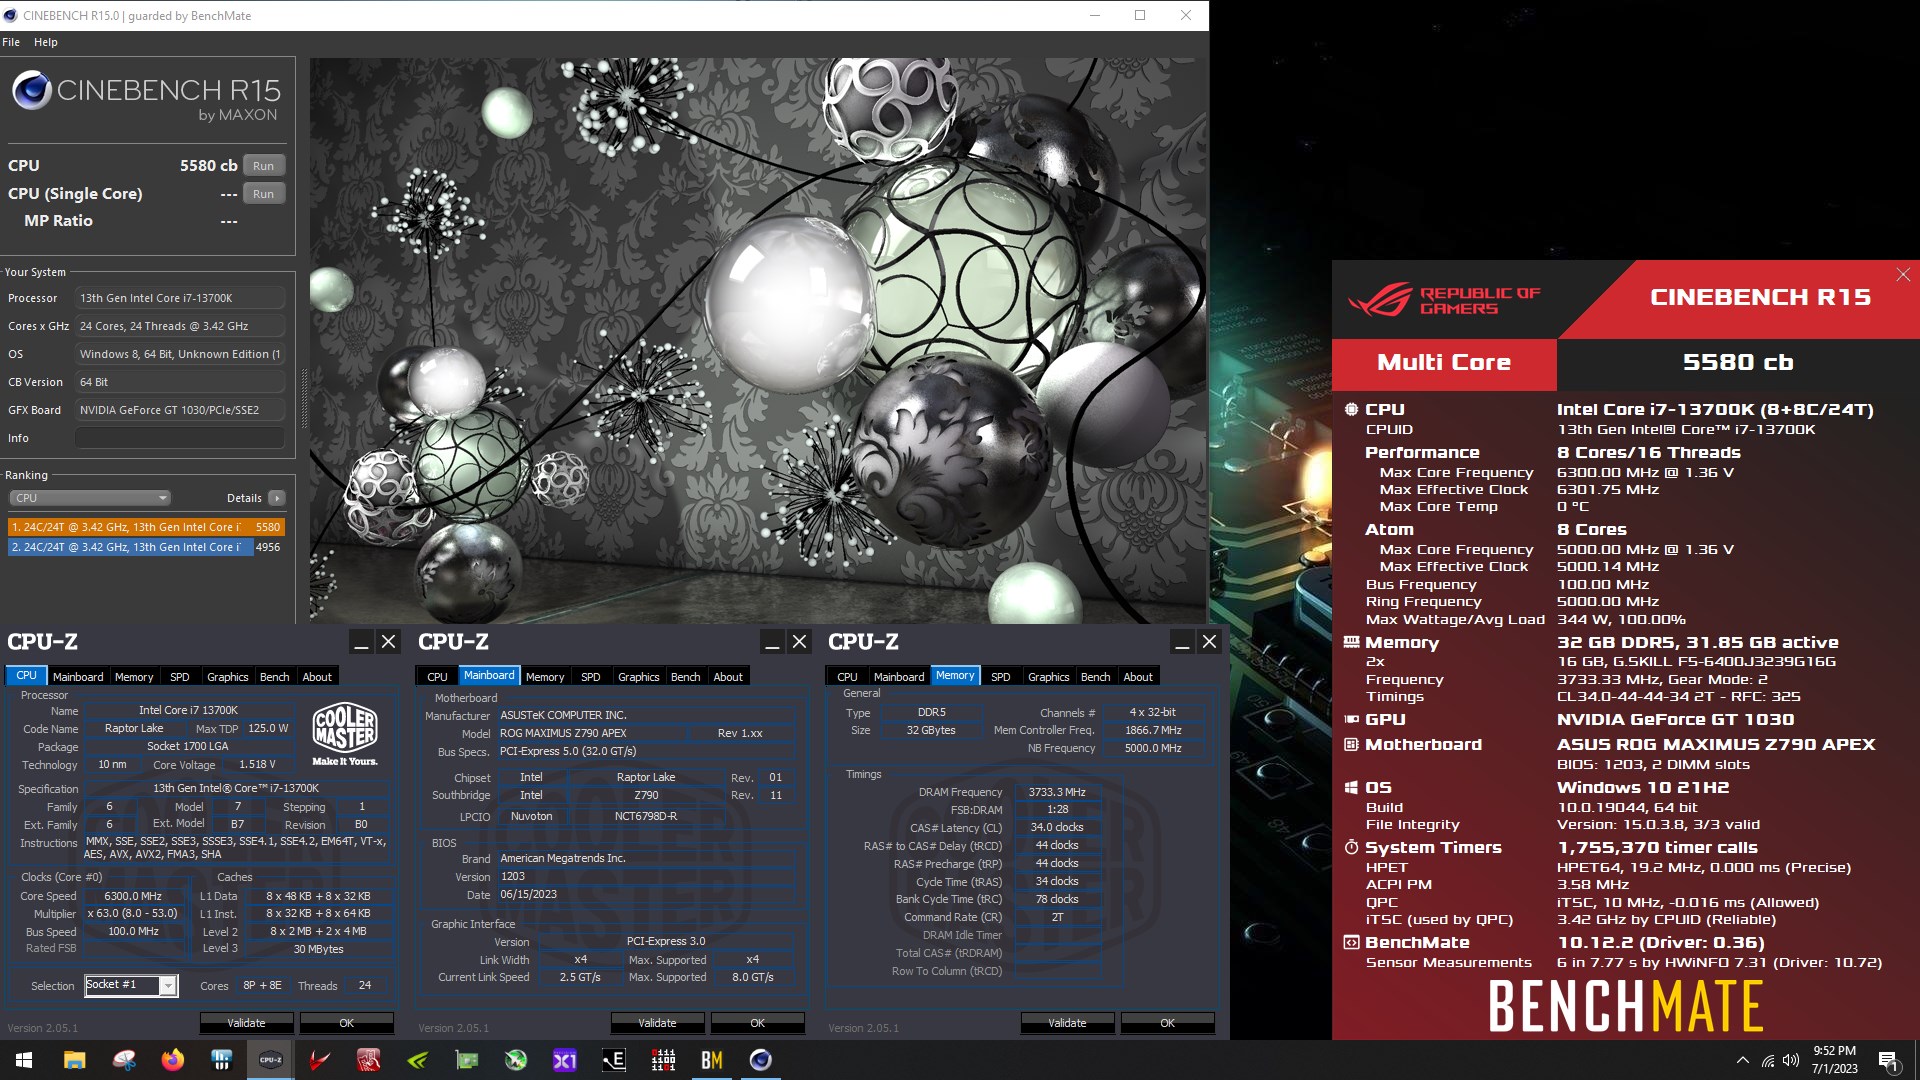Open File Explorer from the taskbar
Screen dimensions: 1920x1080
tap(74, 1060)
